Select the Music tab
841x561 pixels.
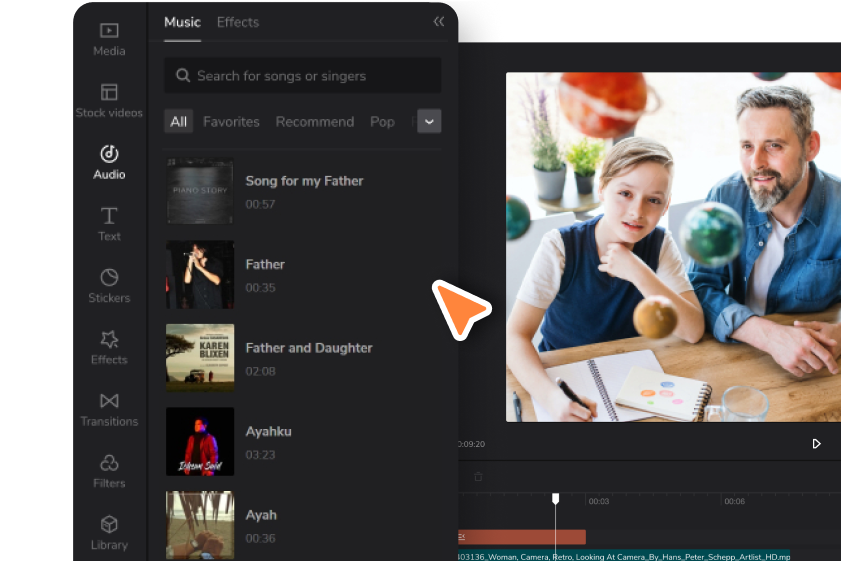tap(182, 22)
